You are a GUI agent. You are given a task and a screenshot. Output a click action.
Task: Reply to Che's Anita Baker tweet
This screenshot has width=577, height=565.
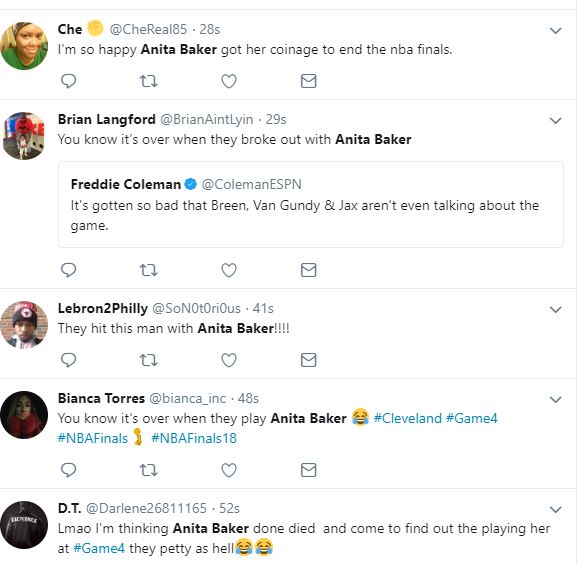click(68, 81)
